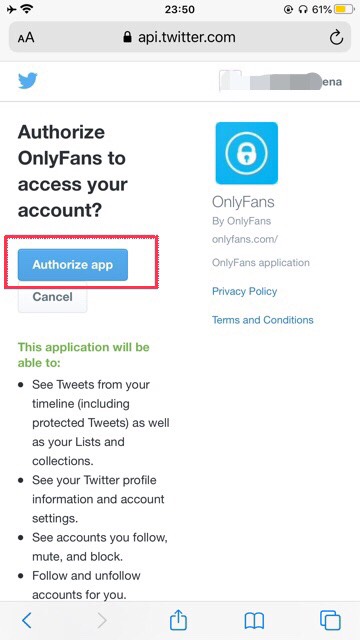The image size is (360, 640).
Task: Show open tabs with the tabs icon
Action: coord(330,620)
